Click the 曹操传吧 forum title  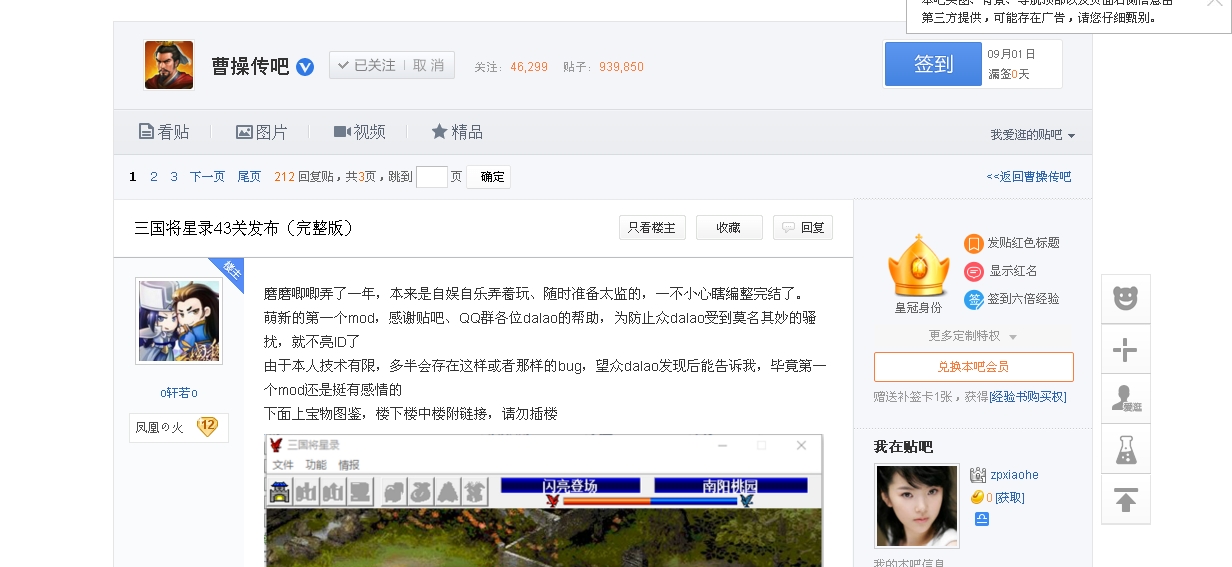click(250, 67)
